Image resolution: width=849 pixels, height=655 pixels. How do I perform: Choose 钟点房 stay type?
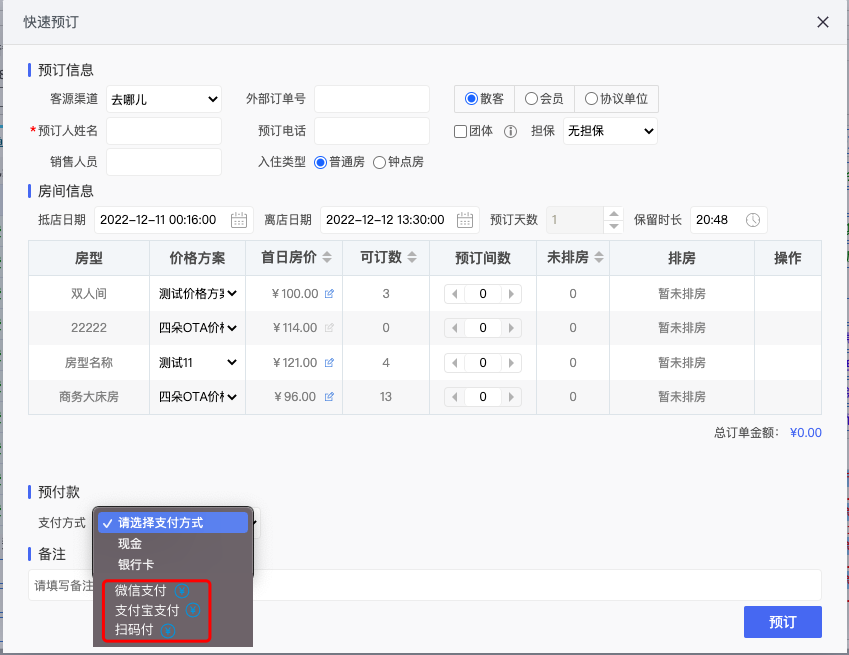click(x=380, y=162)
